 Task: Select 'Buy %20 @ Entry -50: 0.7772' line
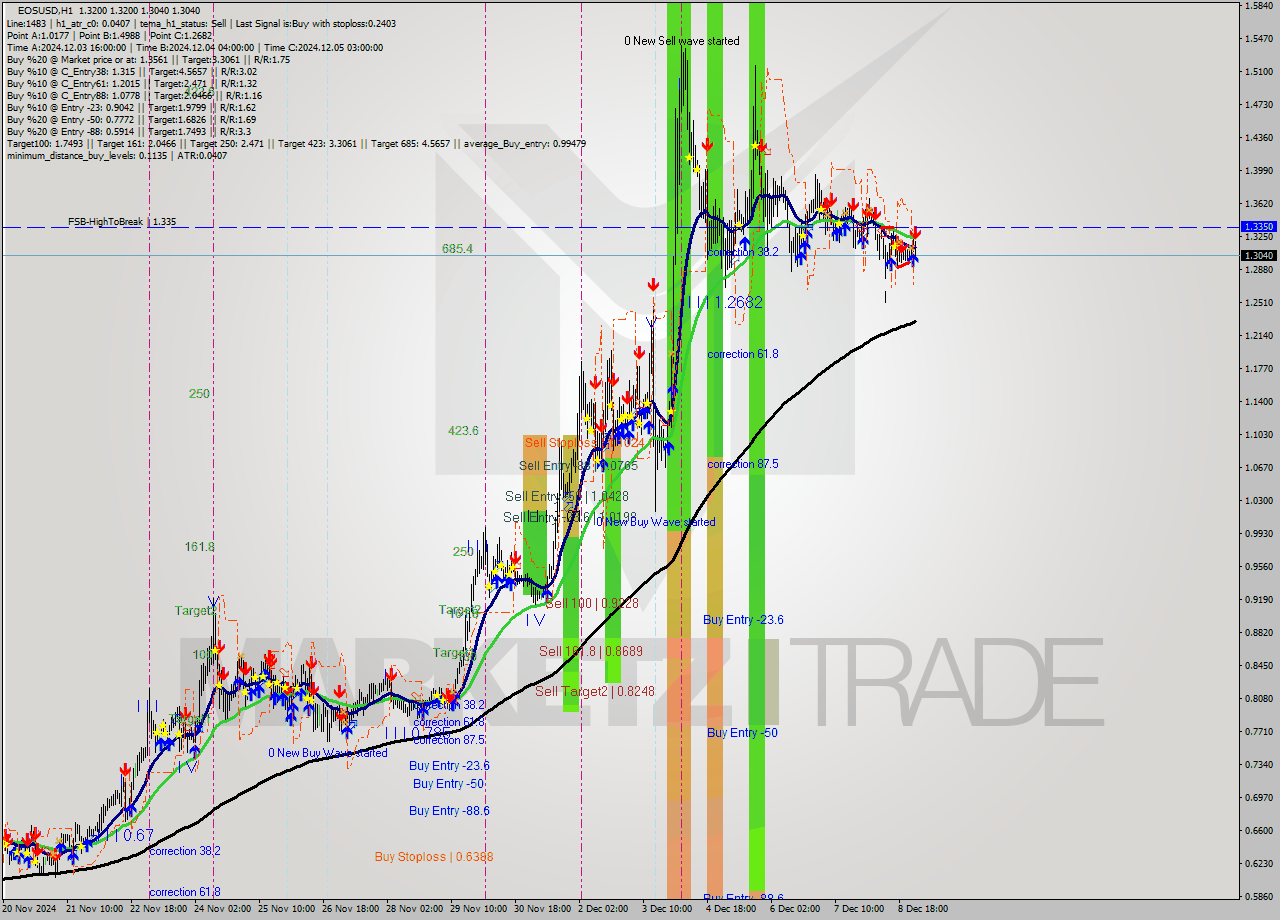point(131,119)
